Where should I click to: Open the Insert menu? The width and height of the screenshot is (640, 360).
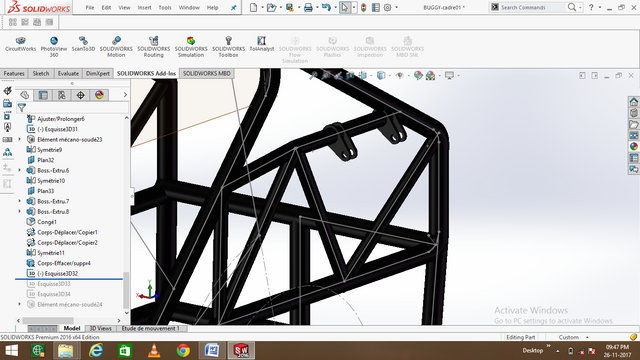(x=144, y=7)
